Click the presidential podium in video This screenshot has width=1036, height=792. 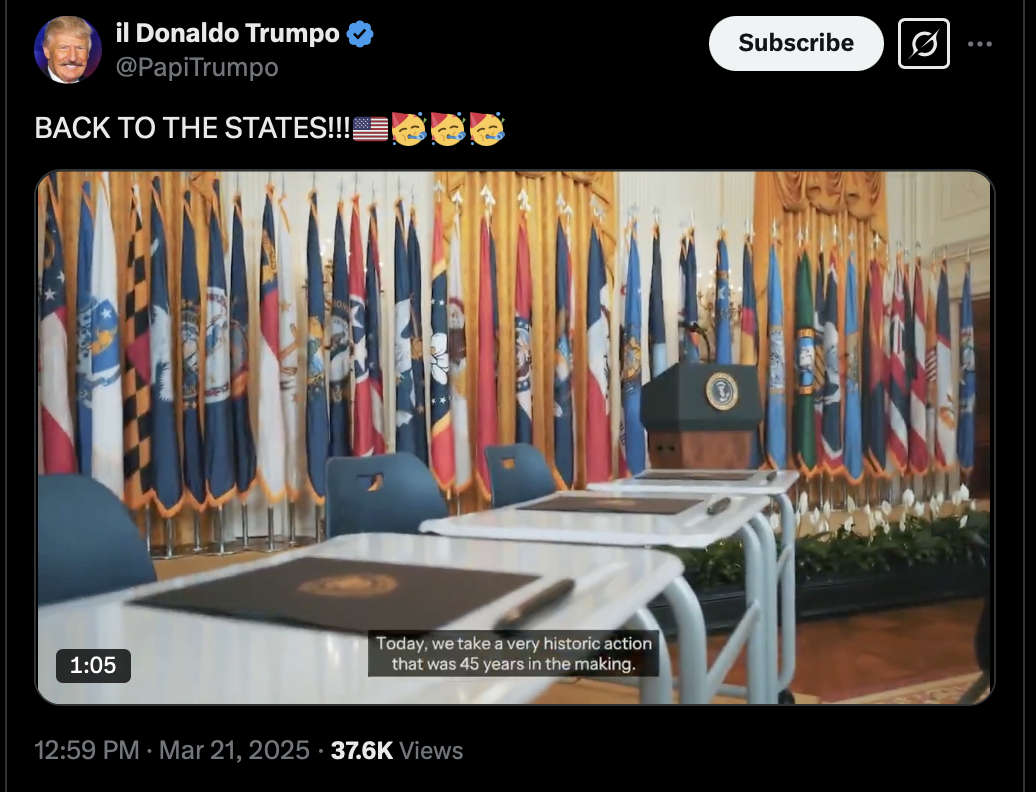click(702, 415)
